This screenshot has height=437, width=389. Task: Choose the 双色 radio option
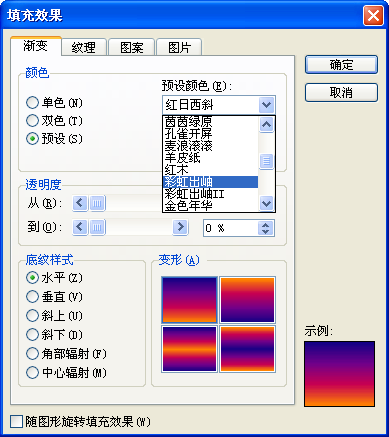coord(54,121)
